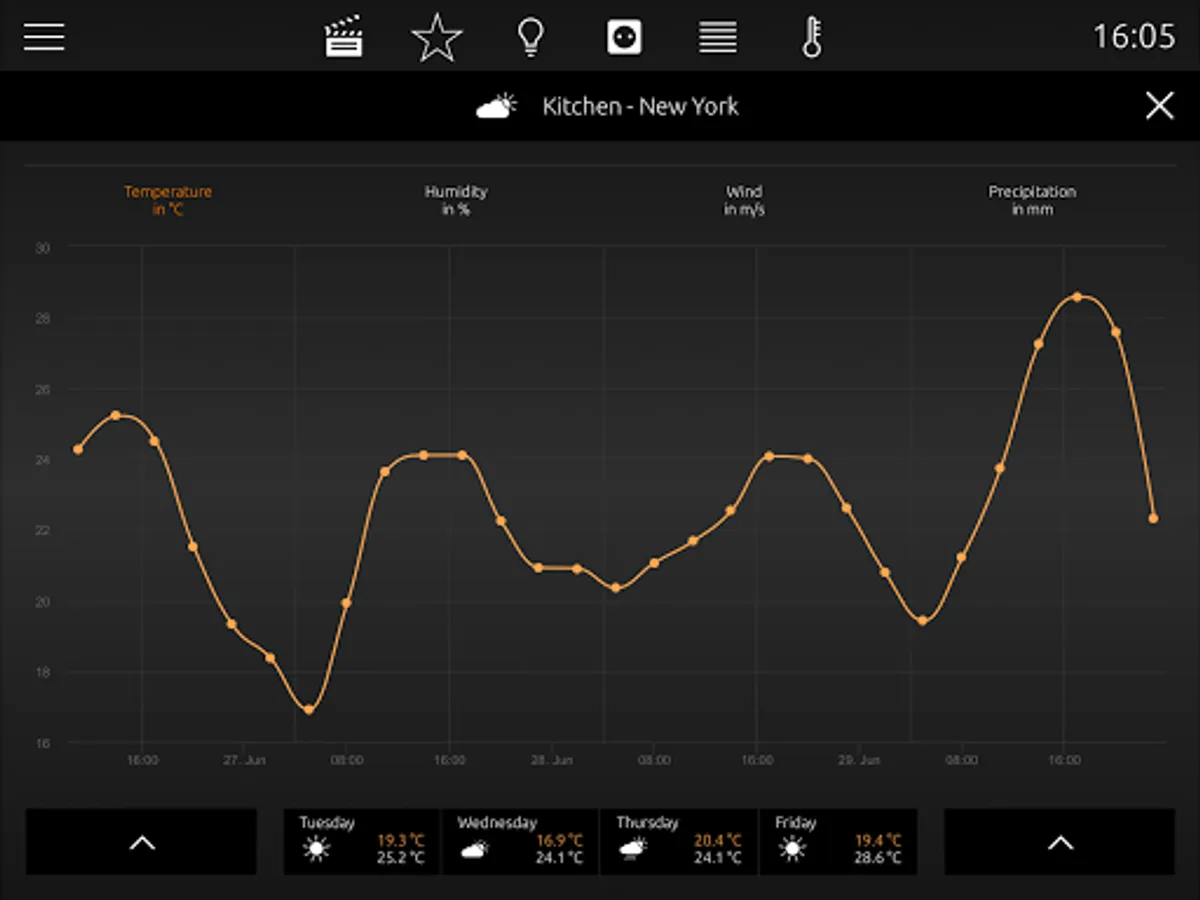Open the hamburger menu

[44, 37]
